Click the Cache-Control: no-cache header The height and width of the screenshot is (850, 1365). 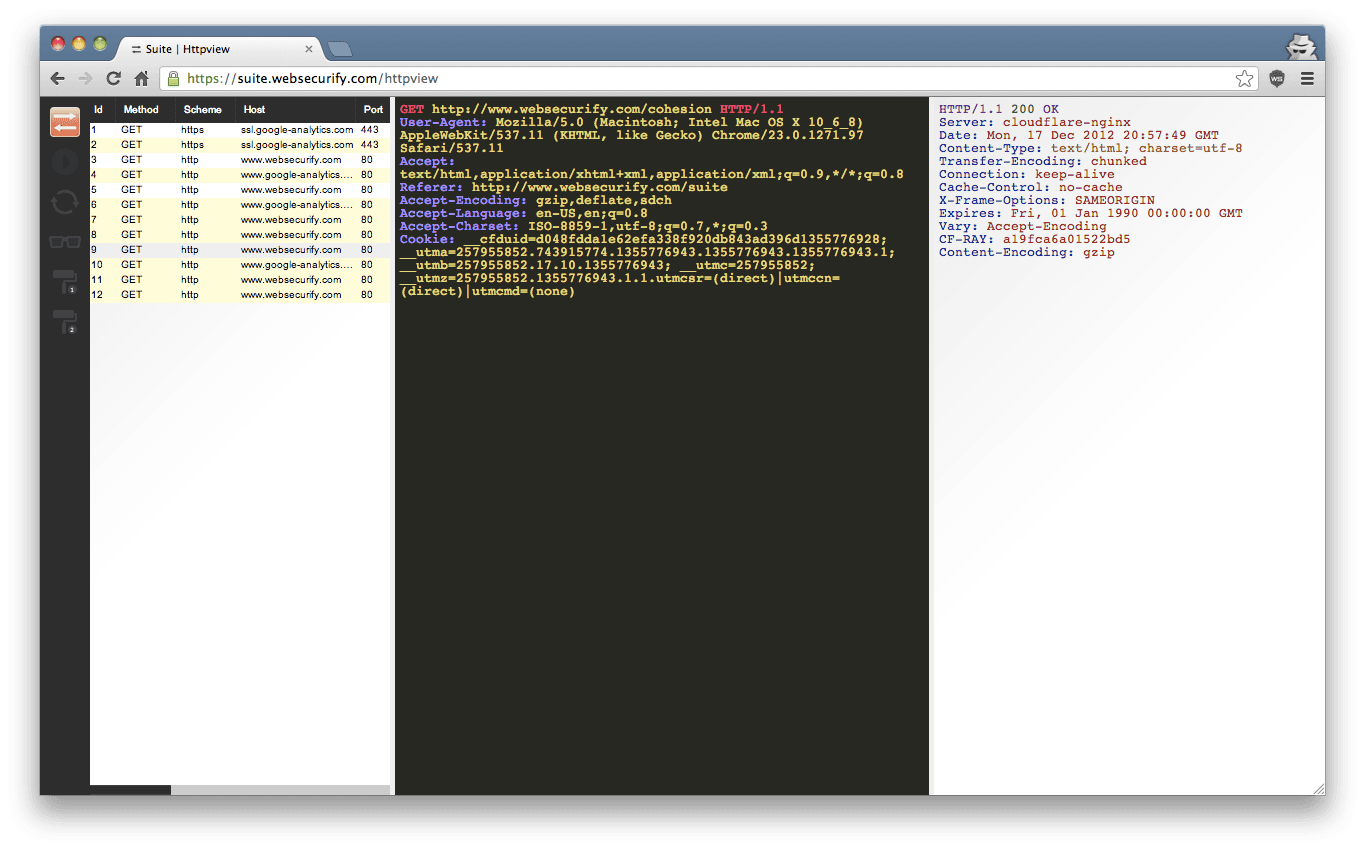1030,187
